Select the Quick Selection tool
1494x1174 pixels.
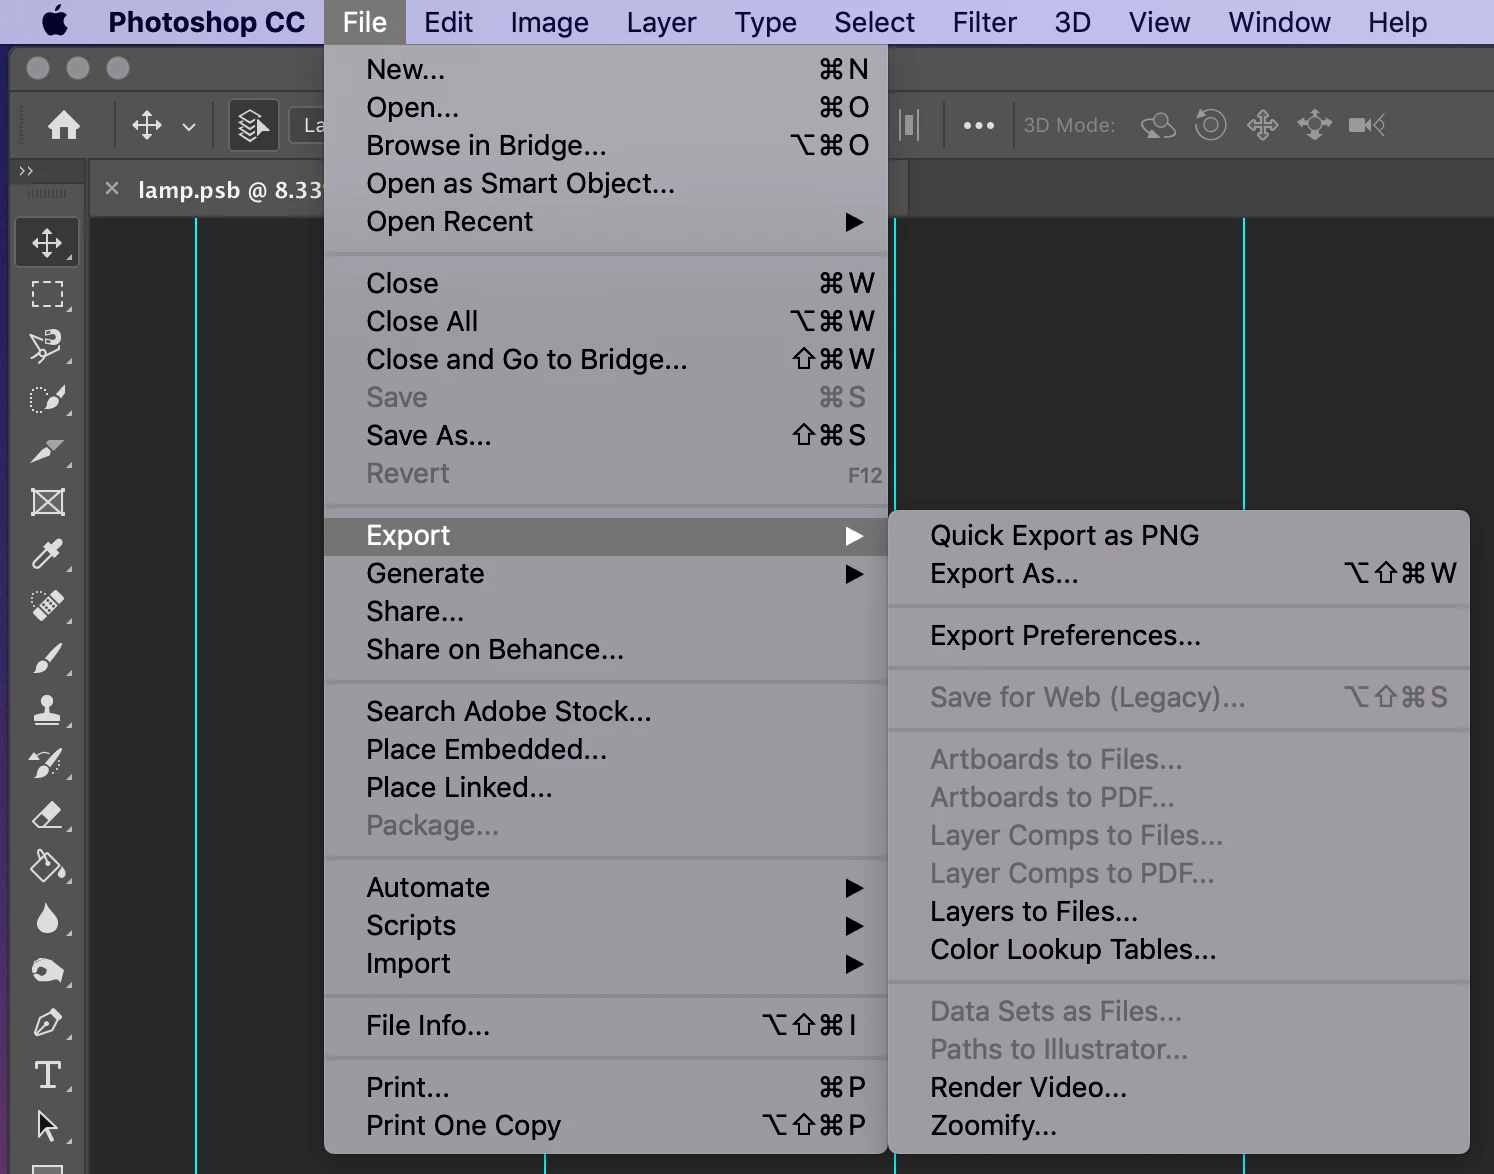[47, 399]
